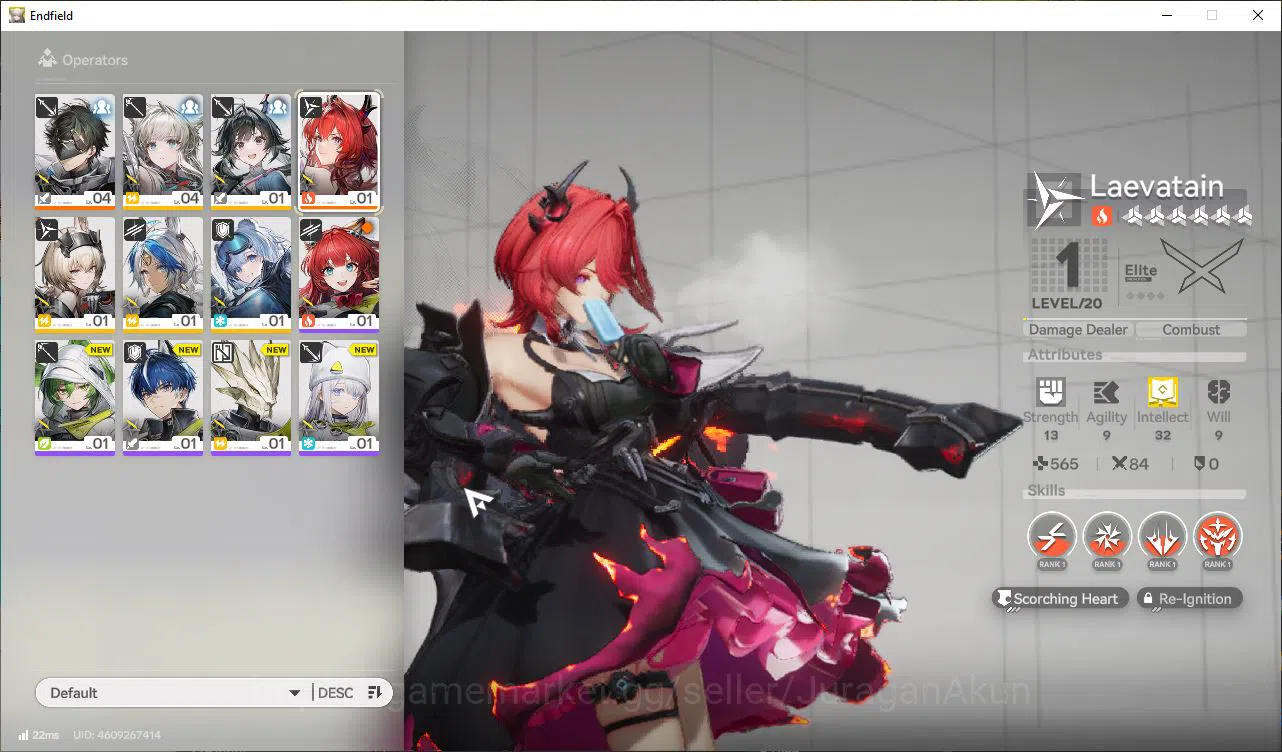Image resolution: width=1282 pixels, height=752 pixels.
Task: Click the level 1 of 20 display
Action: coord(1067,273)
